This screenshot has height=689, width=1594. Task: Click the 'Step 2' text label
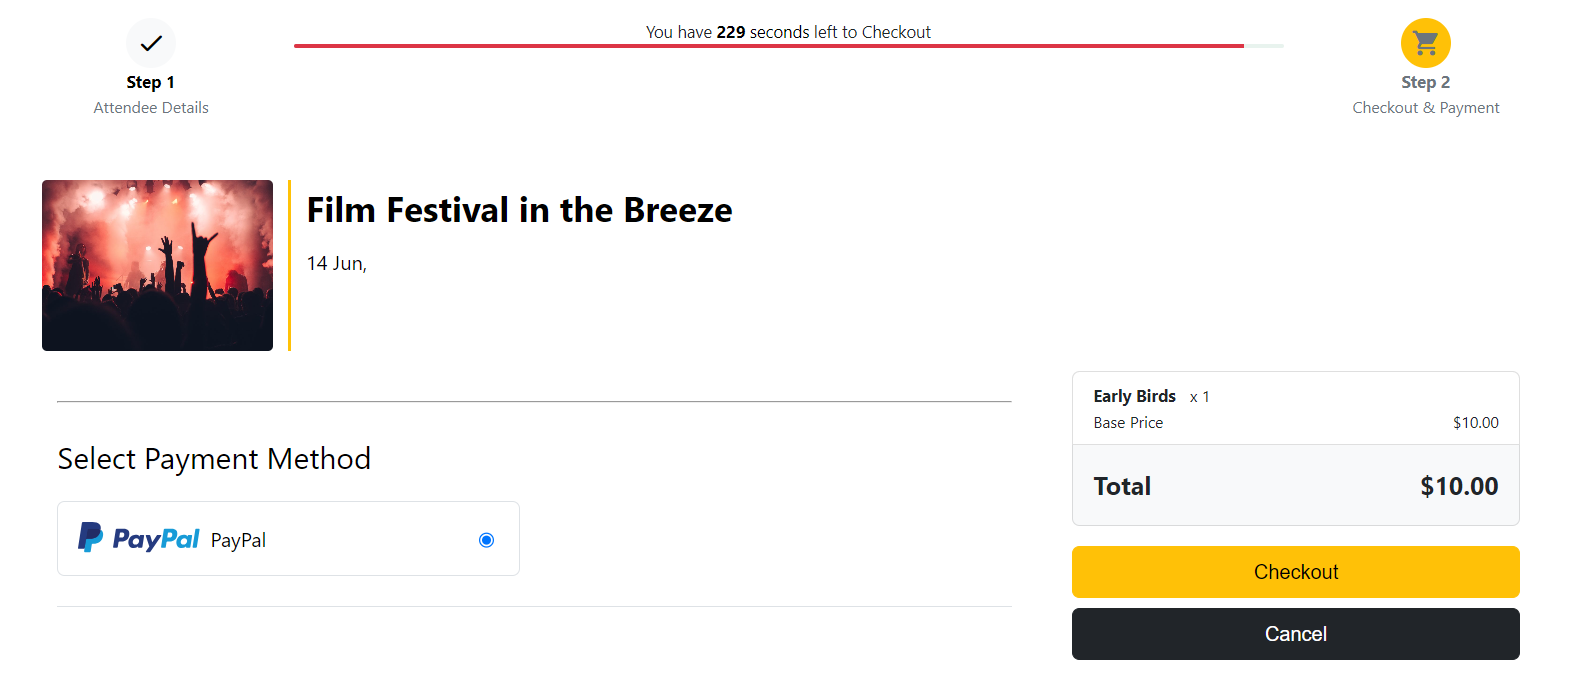(1425, 82)
